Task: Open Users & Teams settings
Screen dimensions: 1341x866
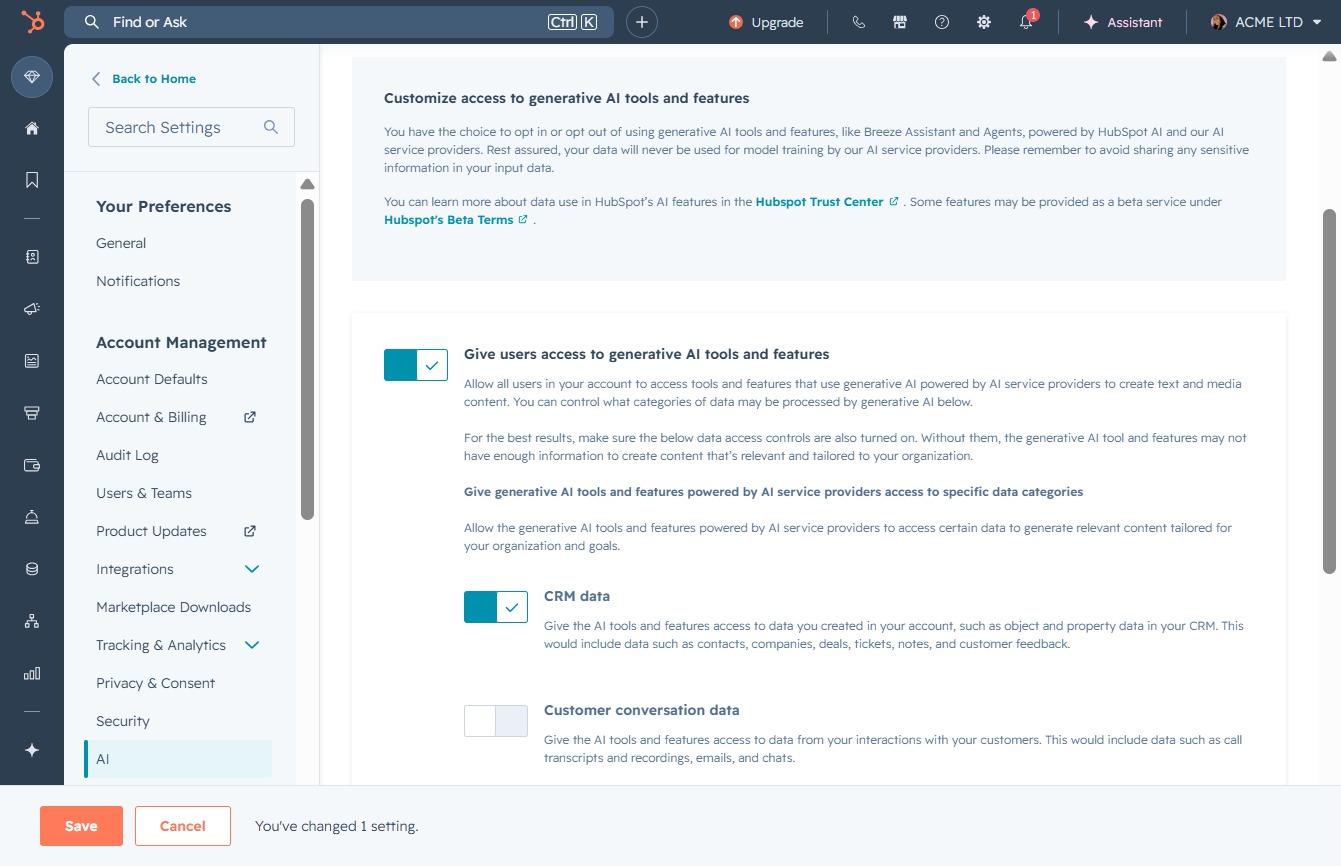Action: (144, 493)
